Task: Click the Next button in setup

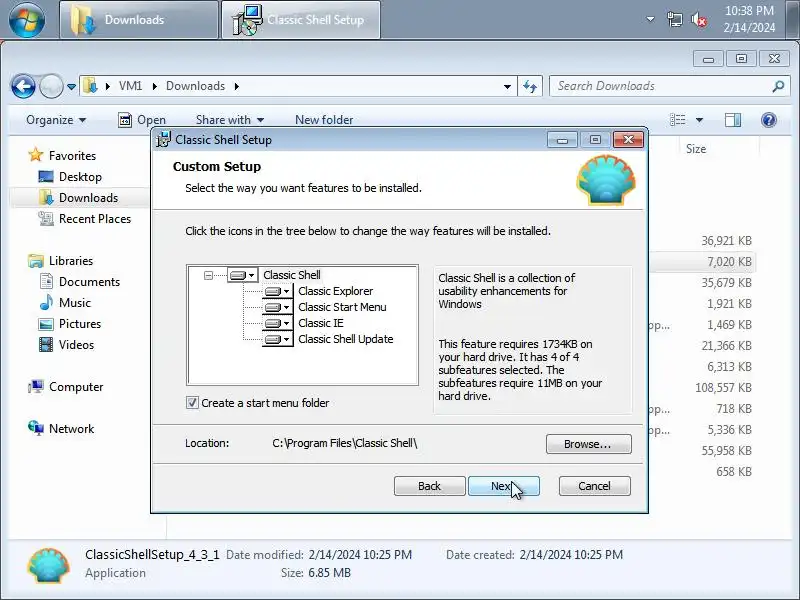Action: coord(504,486)
